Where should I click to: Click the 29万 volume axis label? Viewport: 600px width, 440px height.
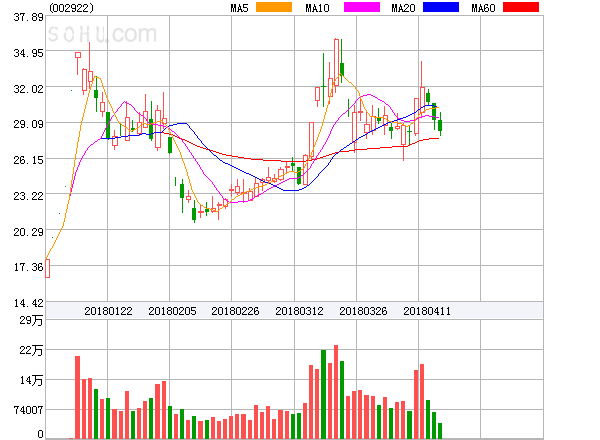coord(31,320)
